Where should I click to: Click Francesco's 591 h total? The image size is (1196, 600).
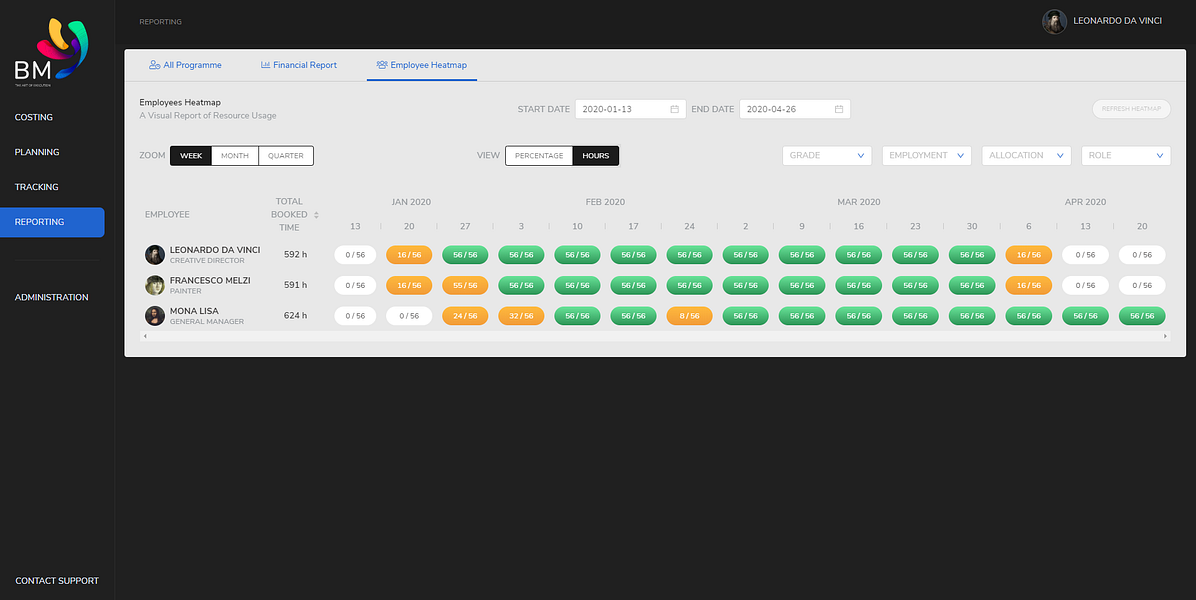point(295,285)
